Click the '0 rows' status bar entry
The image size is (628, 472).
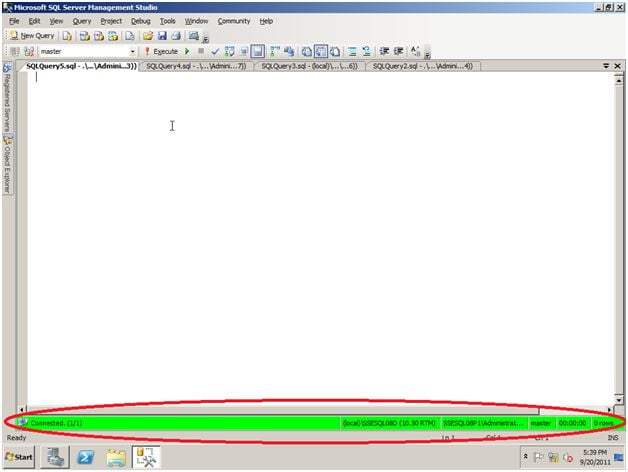(x=604, y=423)
